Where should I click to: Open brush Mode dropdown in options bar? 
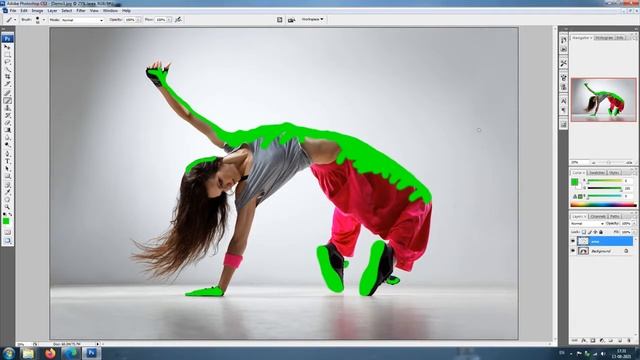click(82, 20)
